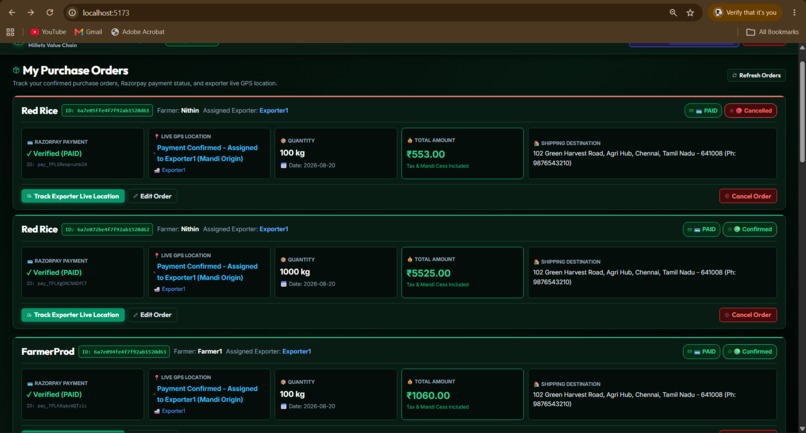Track Exporter Live Location for the 100 kg Red Rice order
The height and width of the screenshot is (433, 806).
pyautogui.click(x=73, y=196)
